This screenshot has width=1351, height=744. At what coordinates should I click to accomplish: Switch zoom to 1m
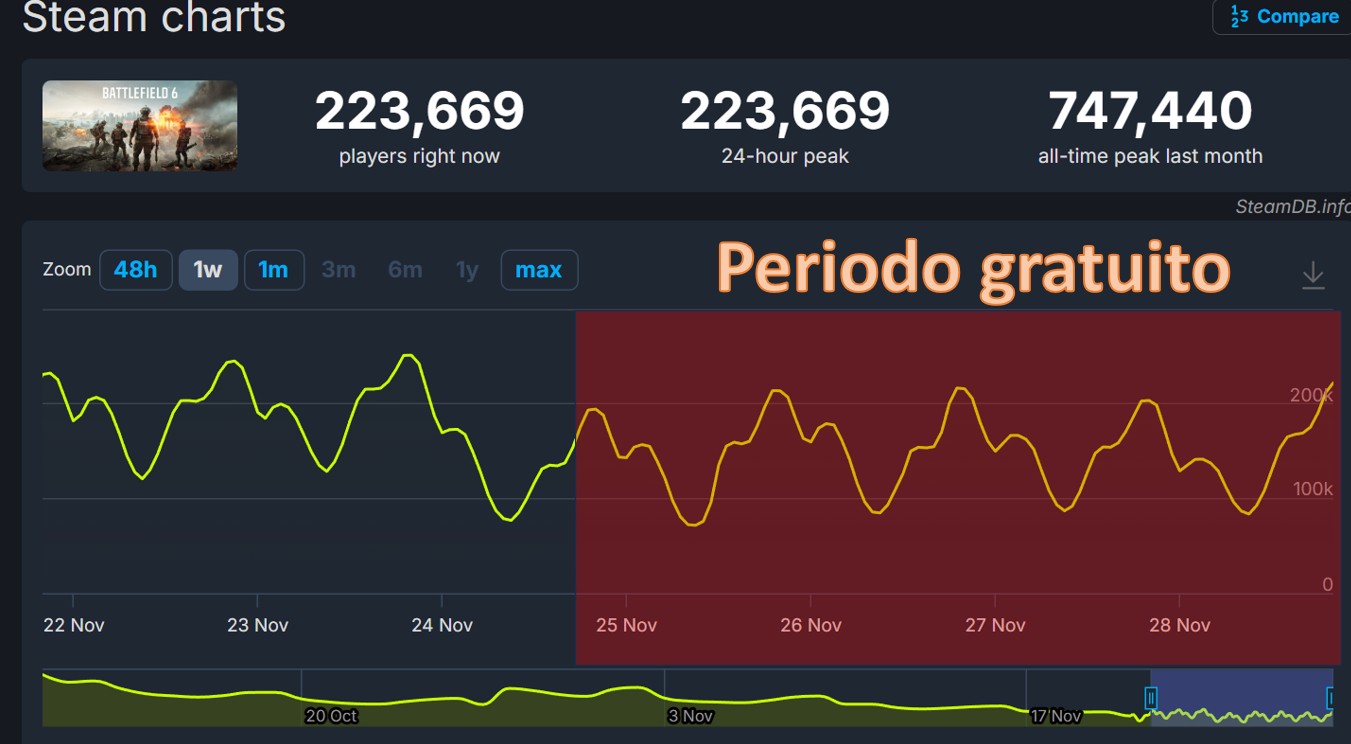[273, 270]
